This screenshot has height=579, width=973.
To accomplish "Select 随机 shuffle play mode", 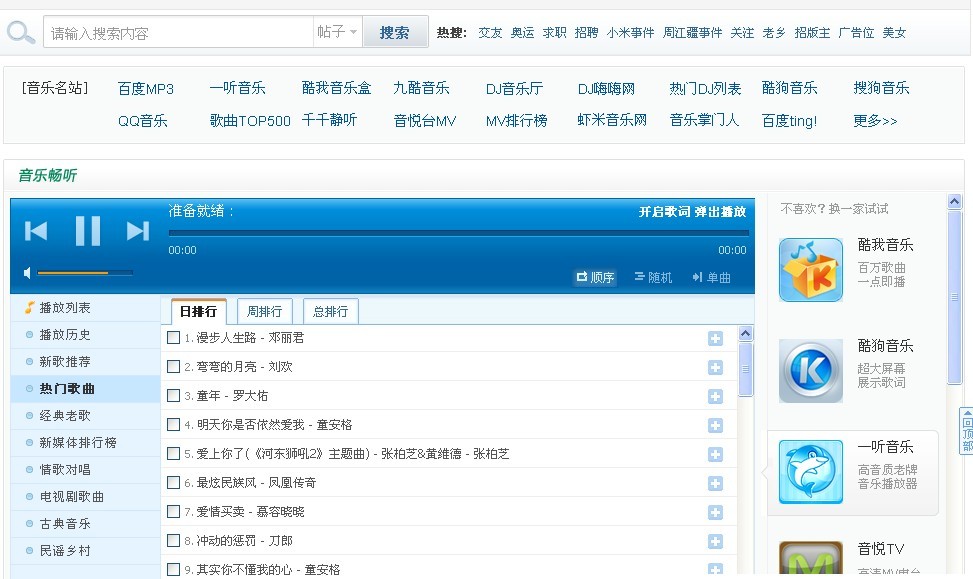I will pos(653,277).
